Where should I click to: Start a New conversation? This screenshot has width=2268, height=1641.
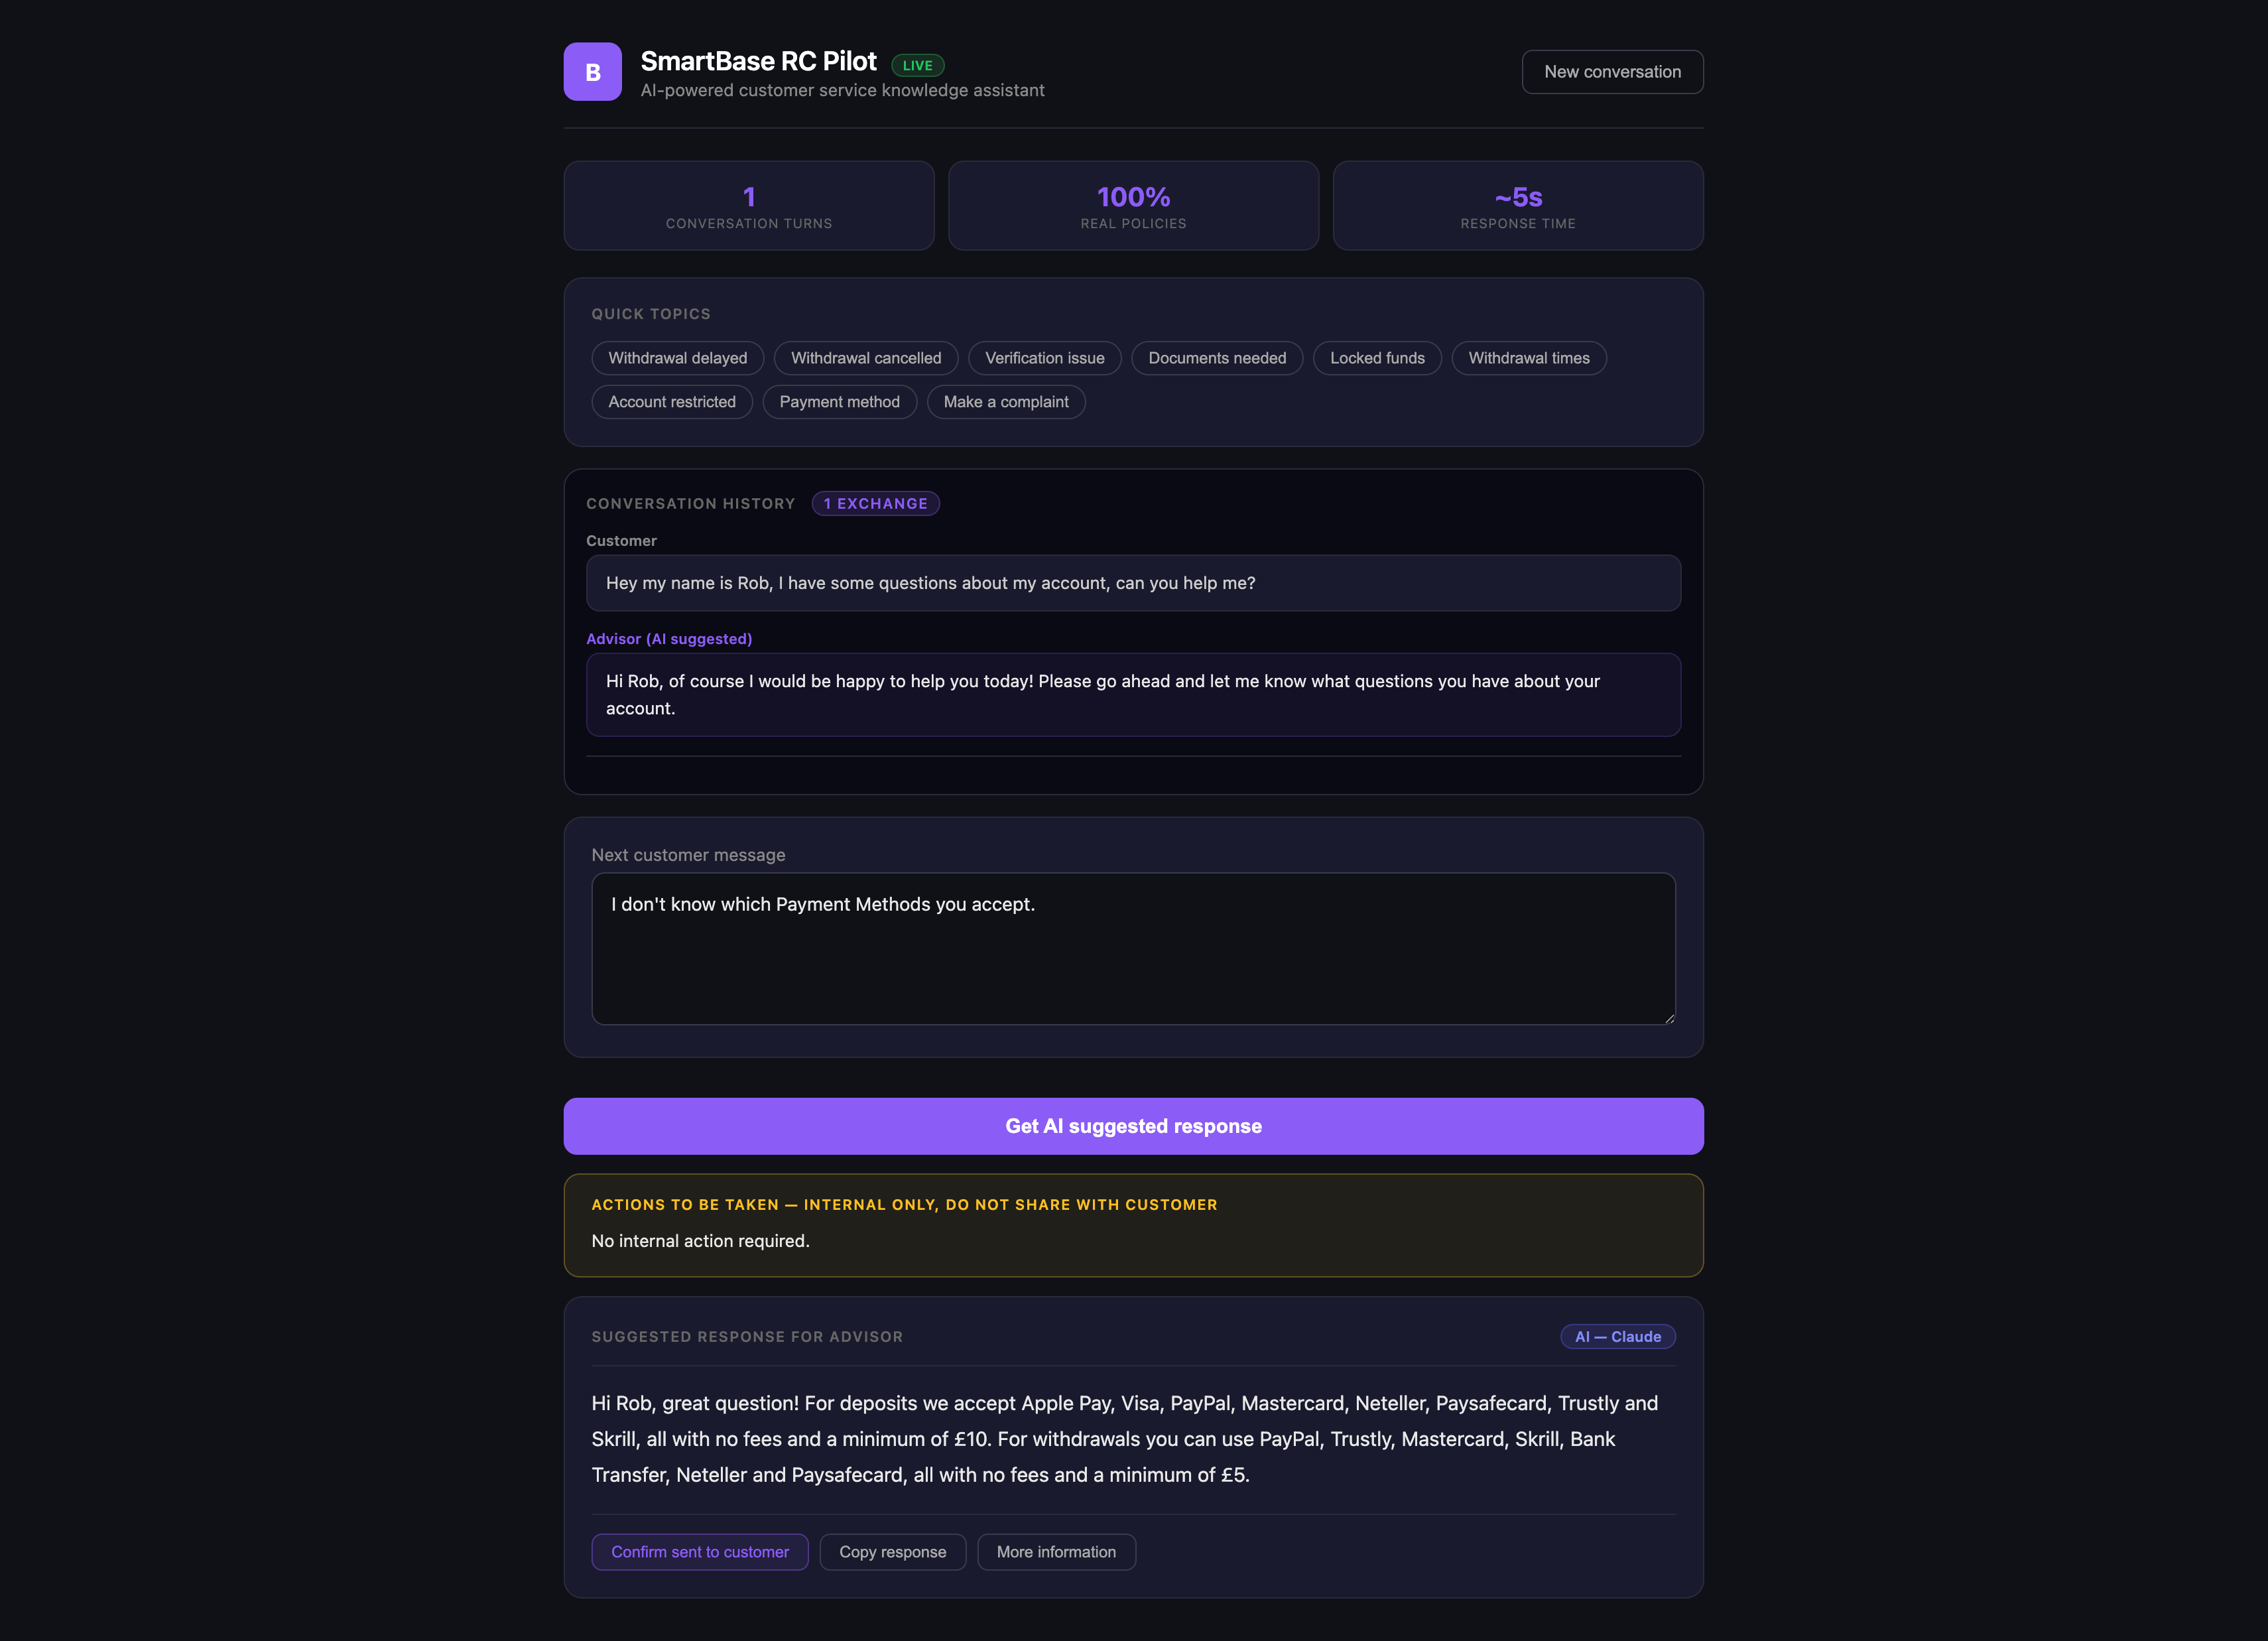[1612, 72]
